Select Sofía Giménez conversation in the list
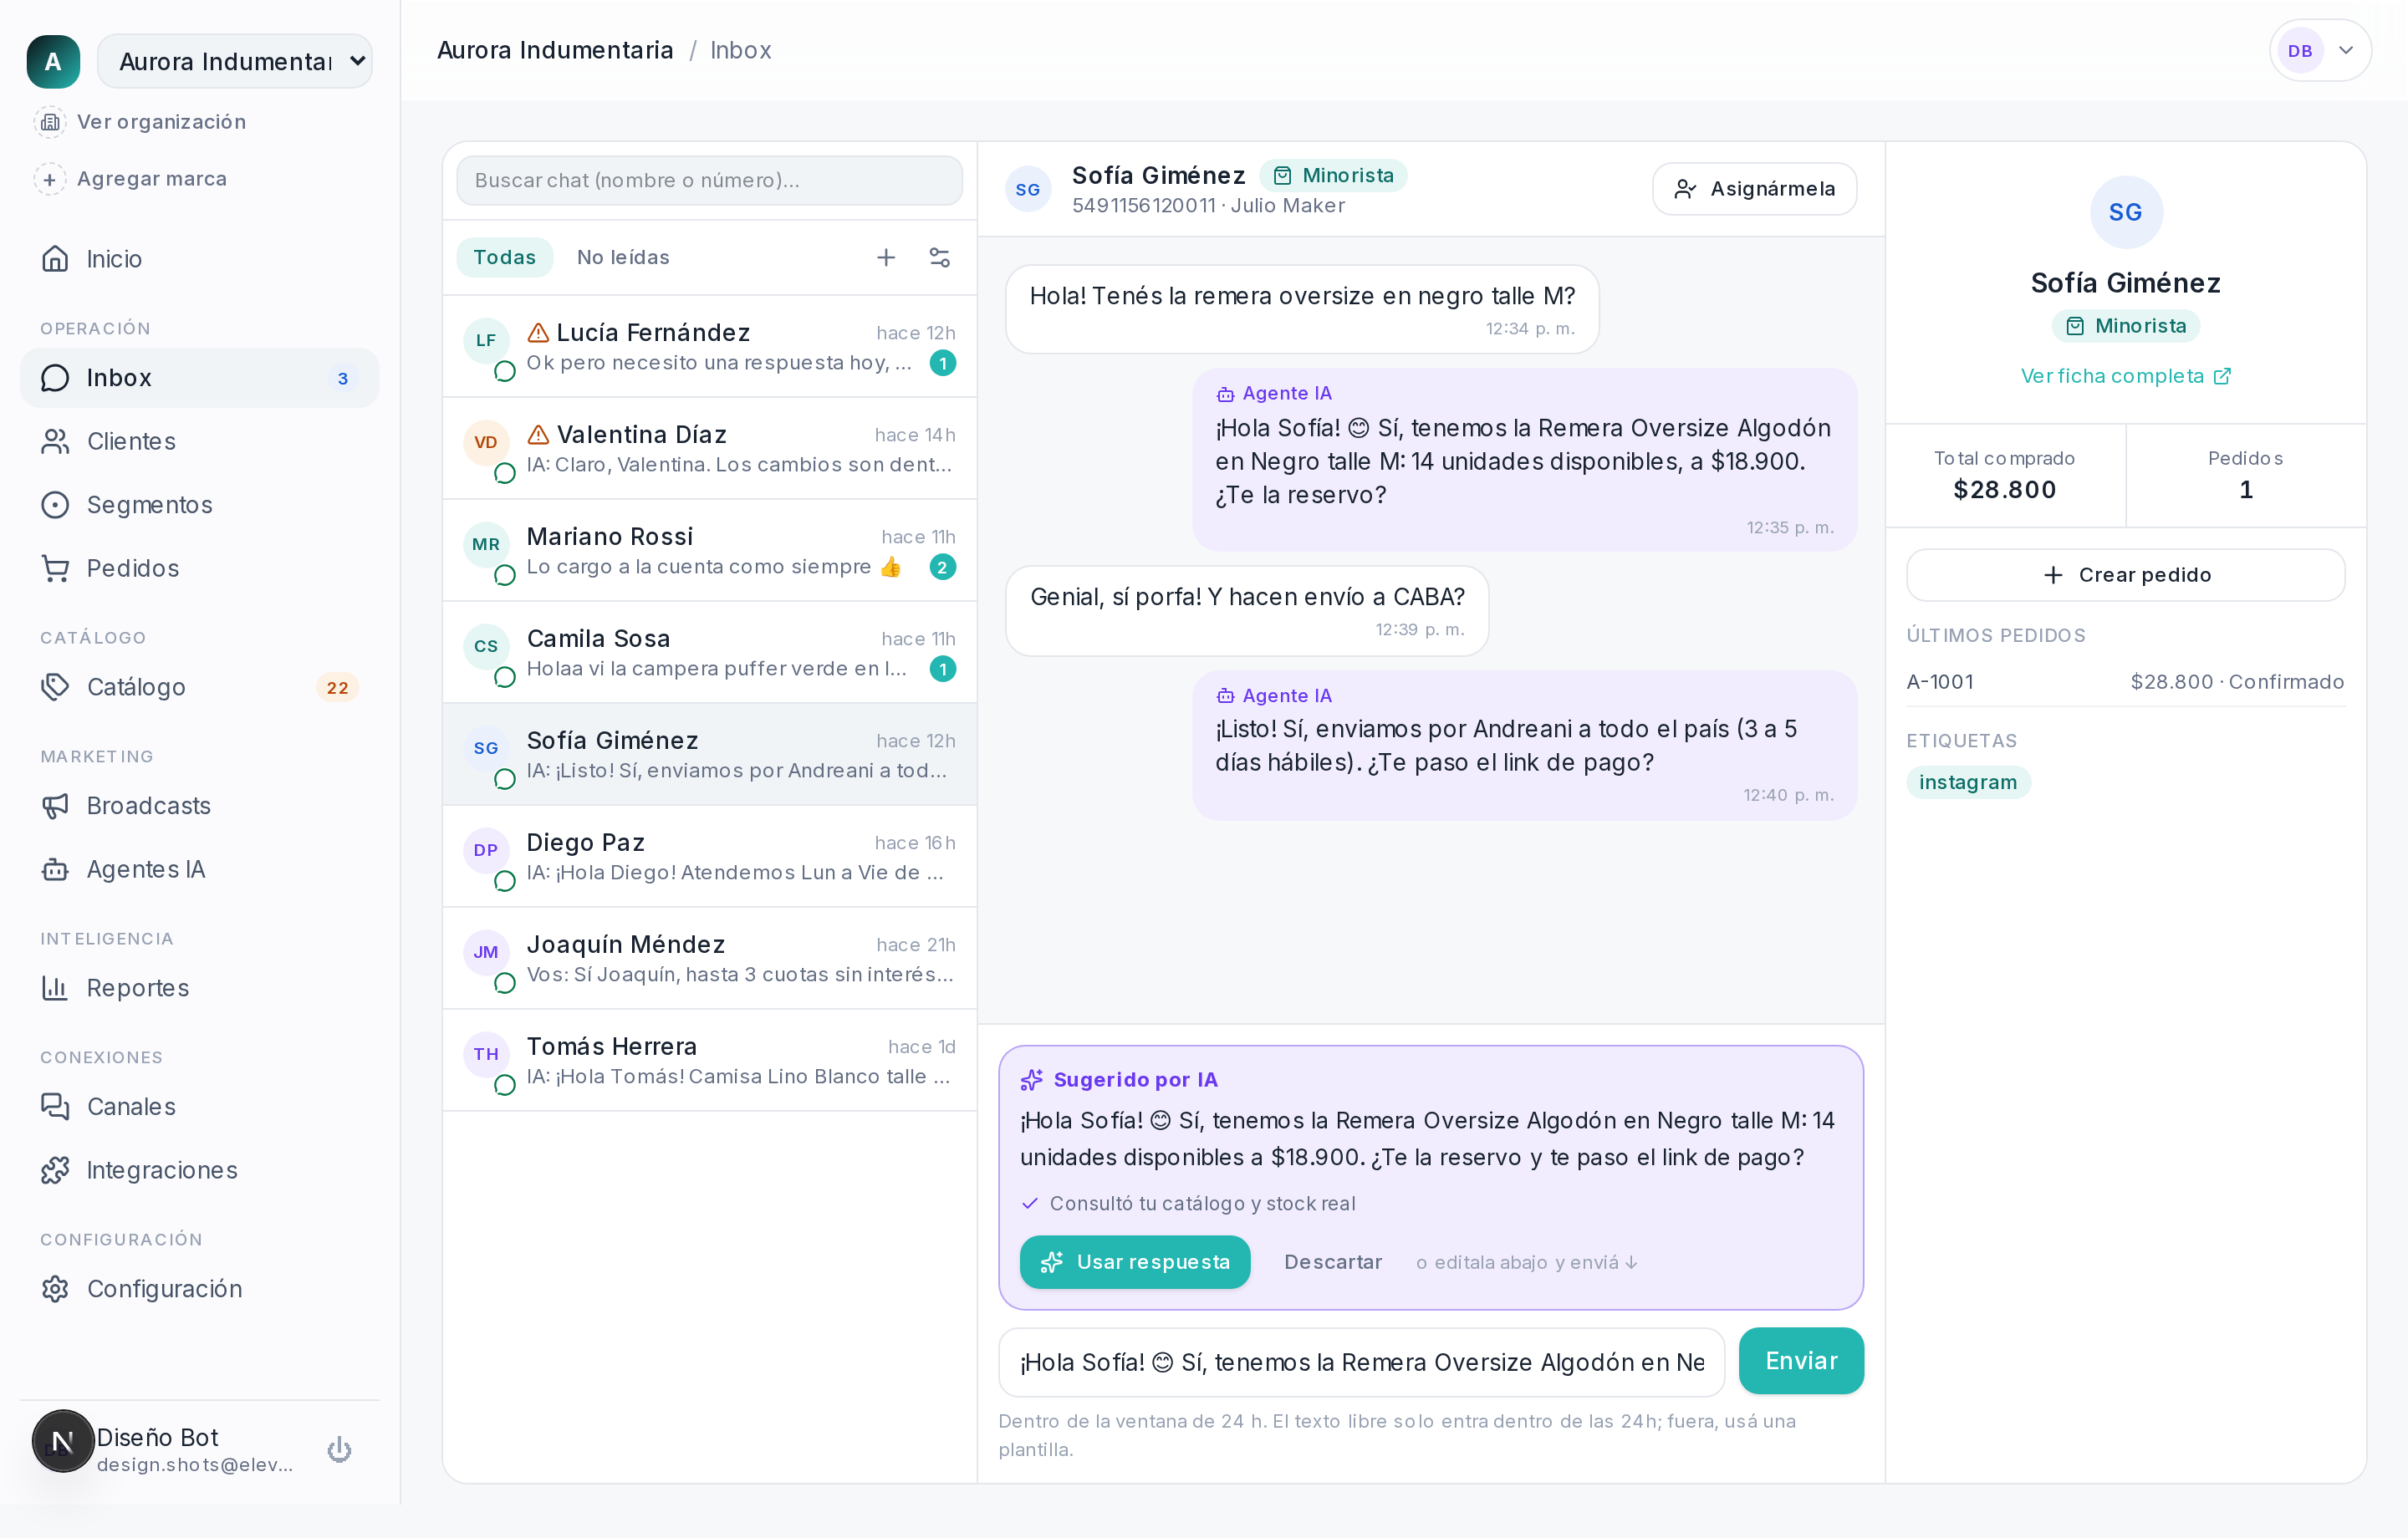 [709, 755]
